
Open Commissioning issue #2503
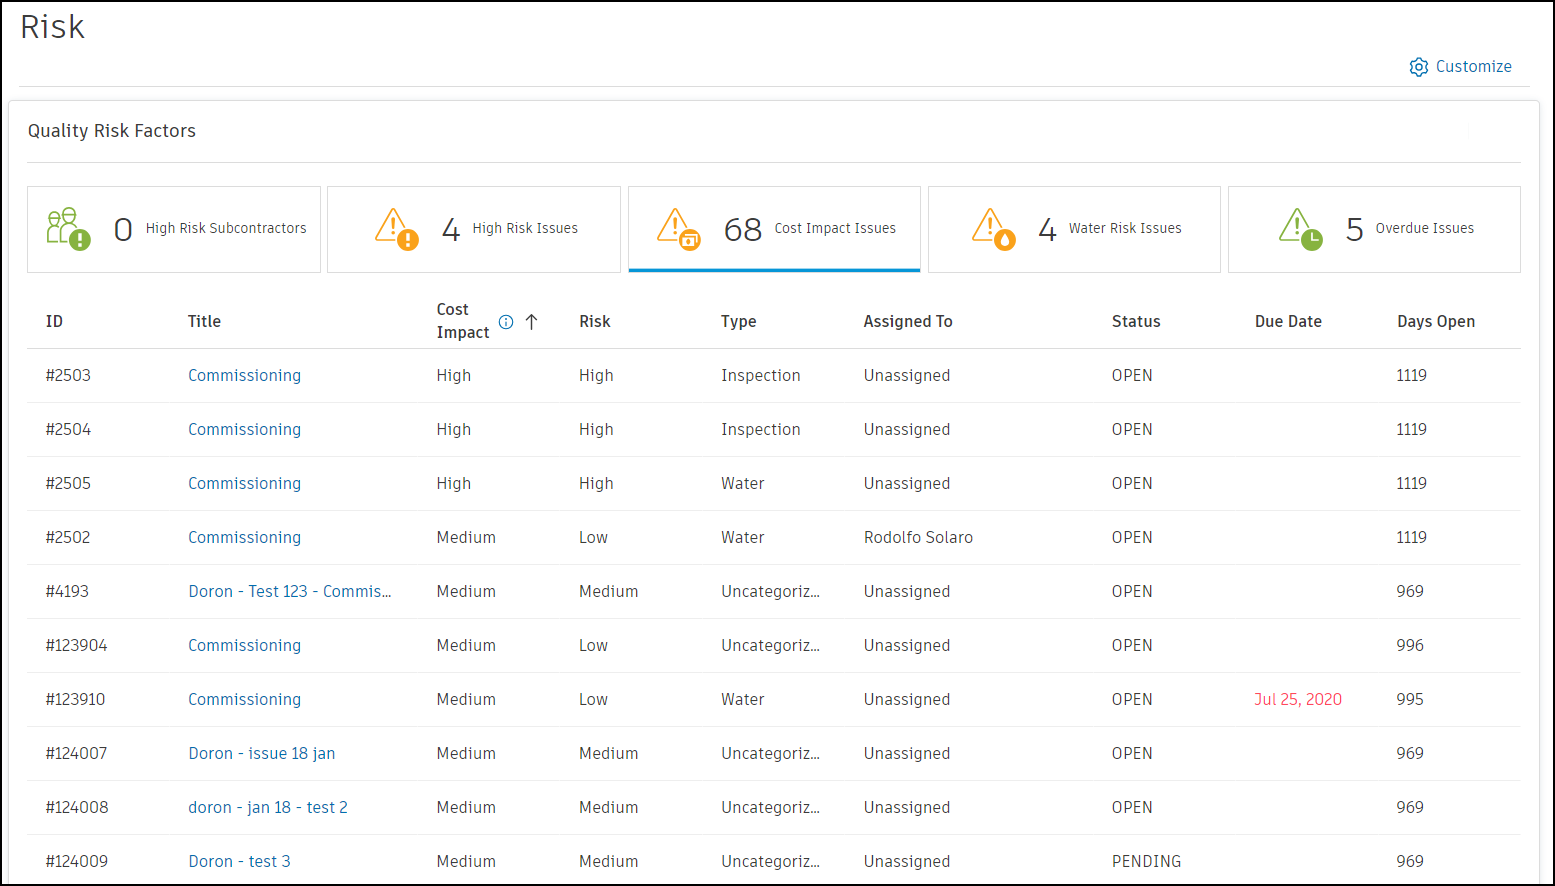point(244,376)
